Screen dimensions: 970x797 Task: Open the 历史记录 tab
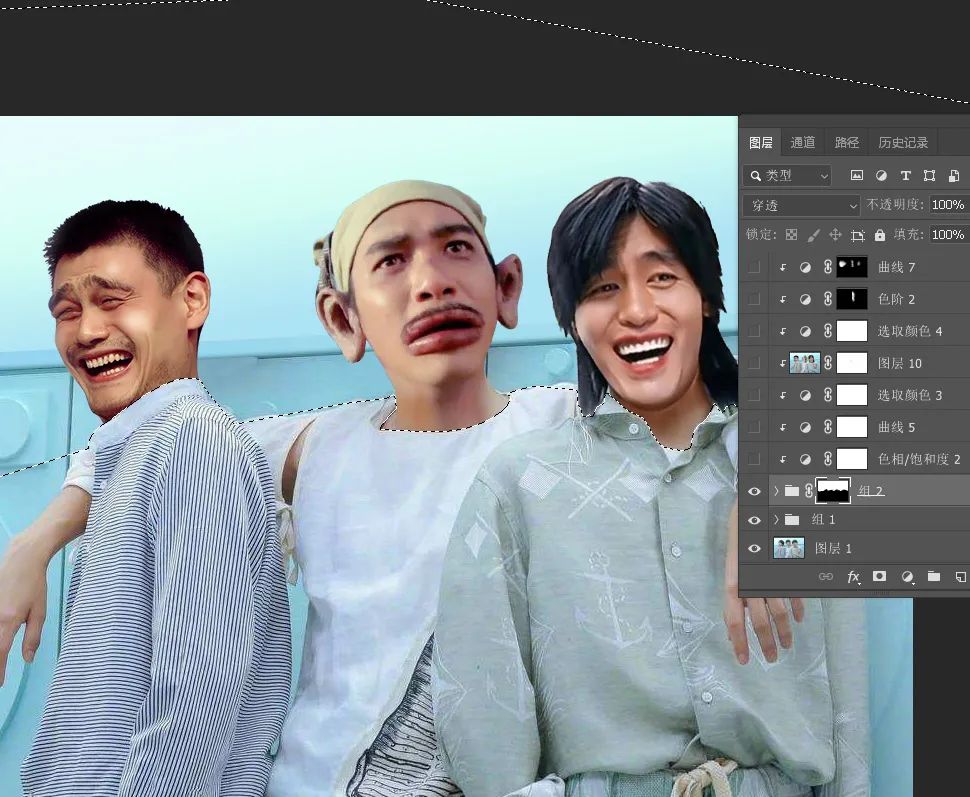(903, 143)
